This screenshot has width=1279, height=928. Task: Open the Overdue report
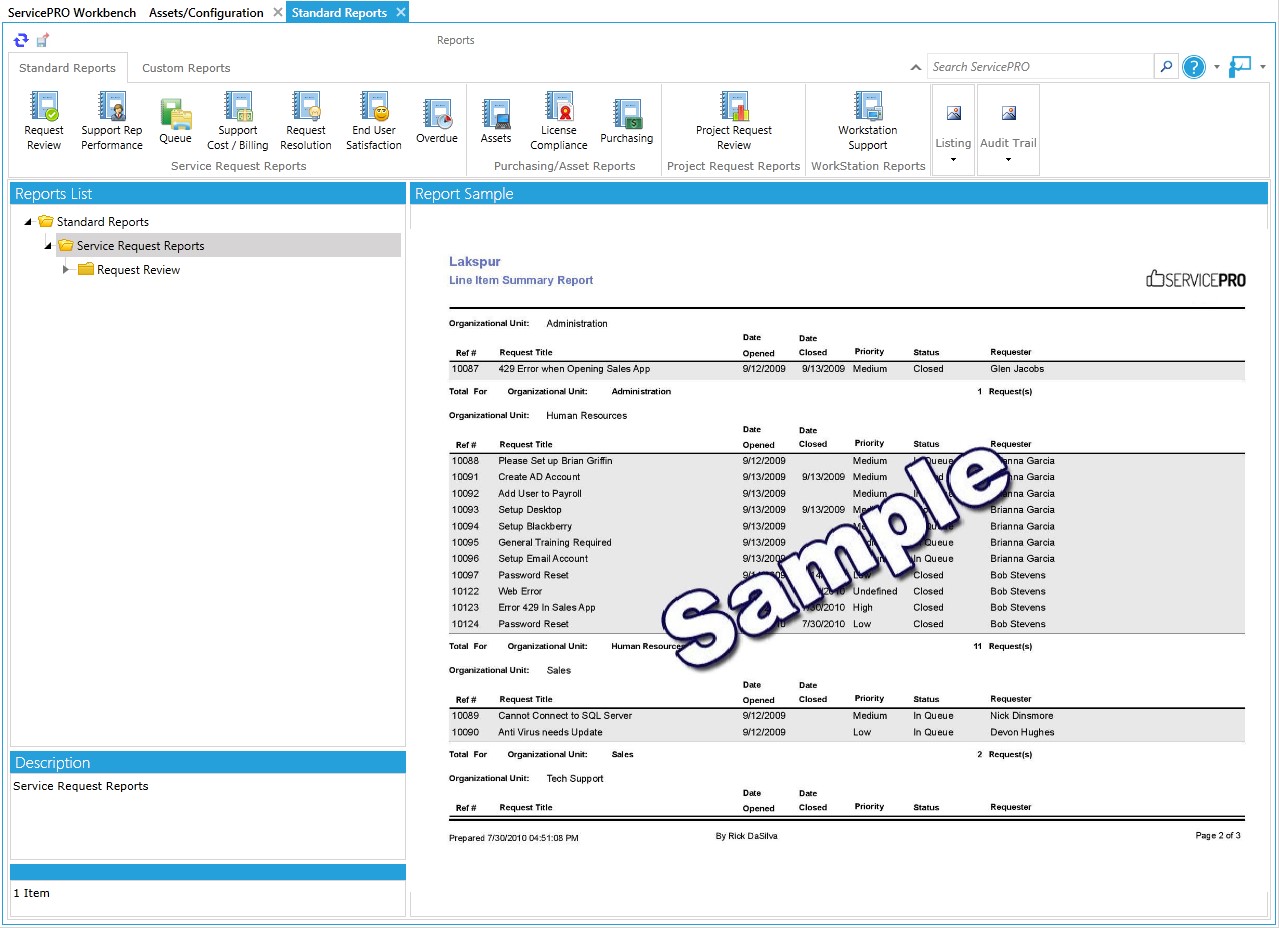437,121
